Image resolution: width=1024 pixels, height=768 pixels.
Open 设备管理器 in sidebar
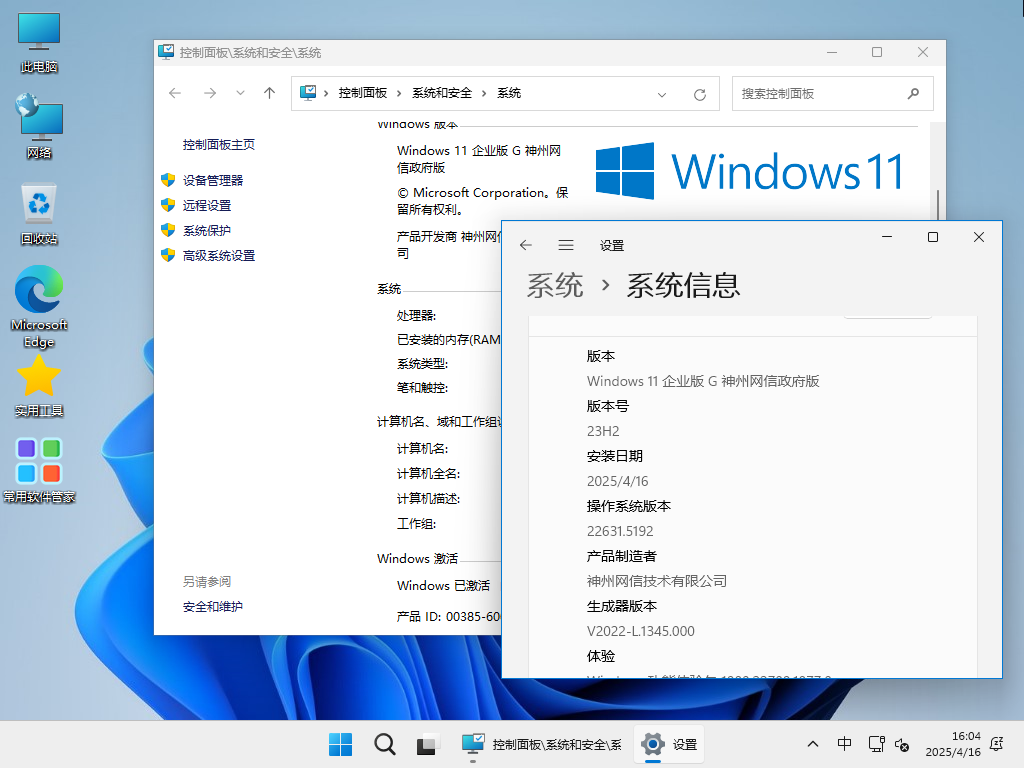pyautogui.click(x=213, y=180)
